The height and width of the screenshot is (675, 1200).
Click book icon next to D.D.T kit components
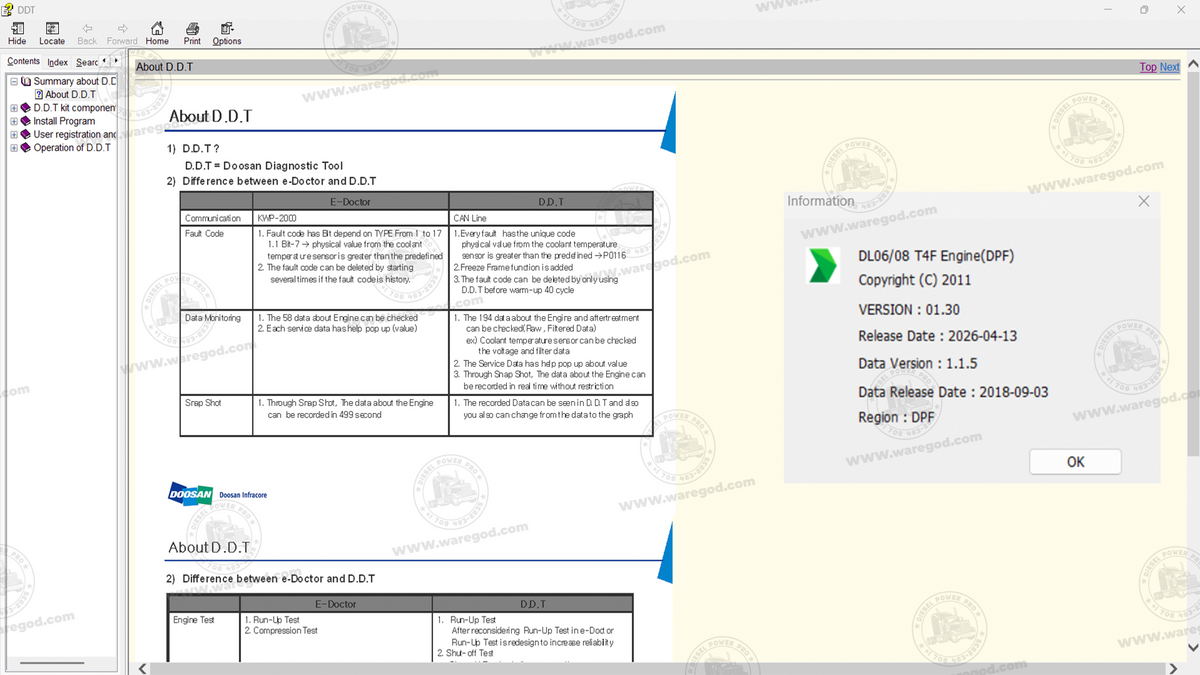(26, 108)
